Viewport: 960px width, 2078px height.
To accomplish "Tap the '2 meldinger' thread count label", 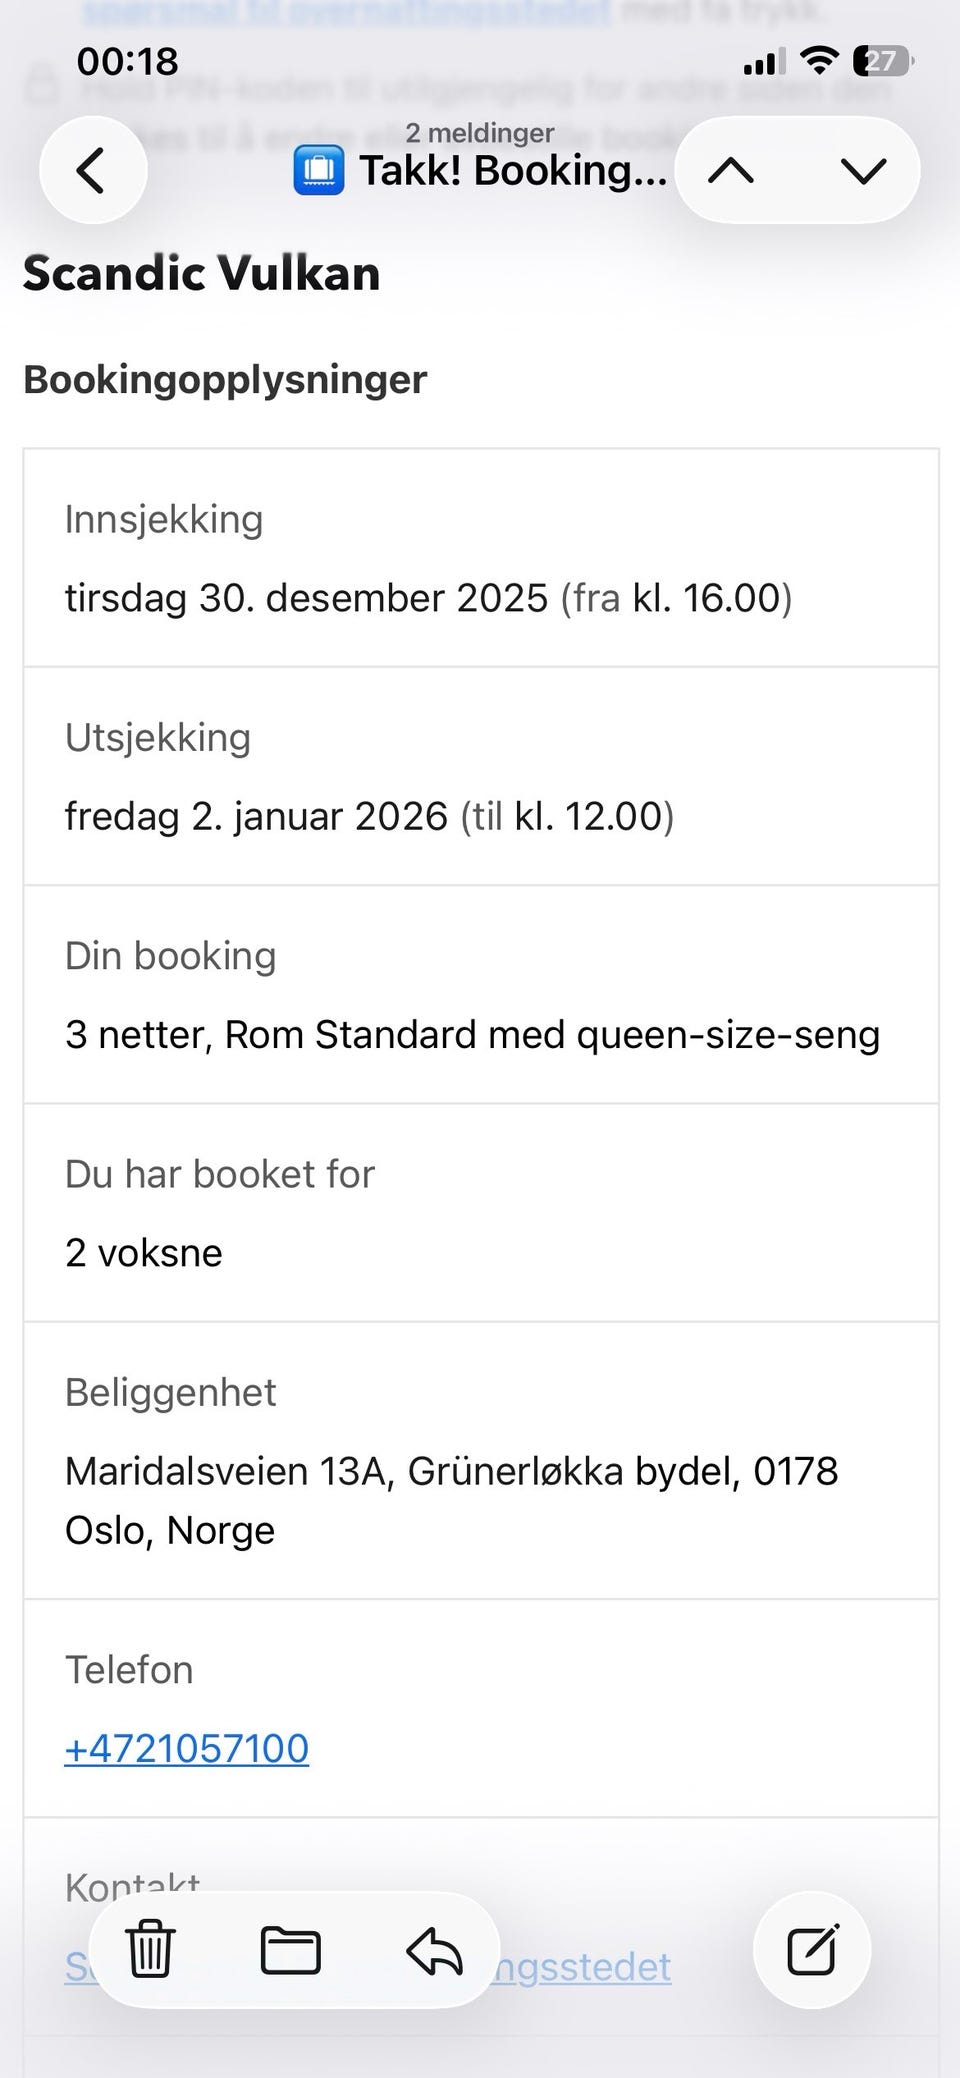I will (480, 133).
